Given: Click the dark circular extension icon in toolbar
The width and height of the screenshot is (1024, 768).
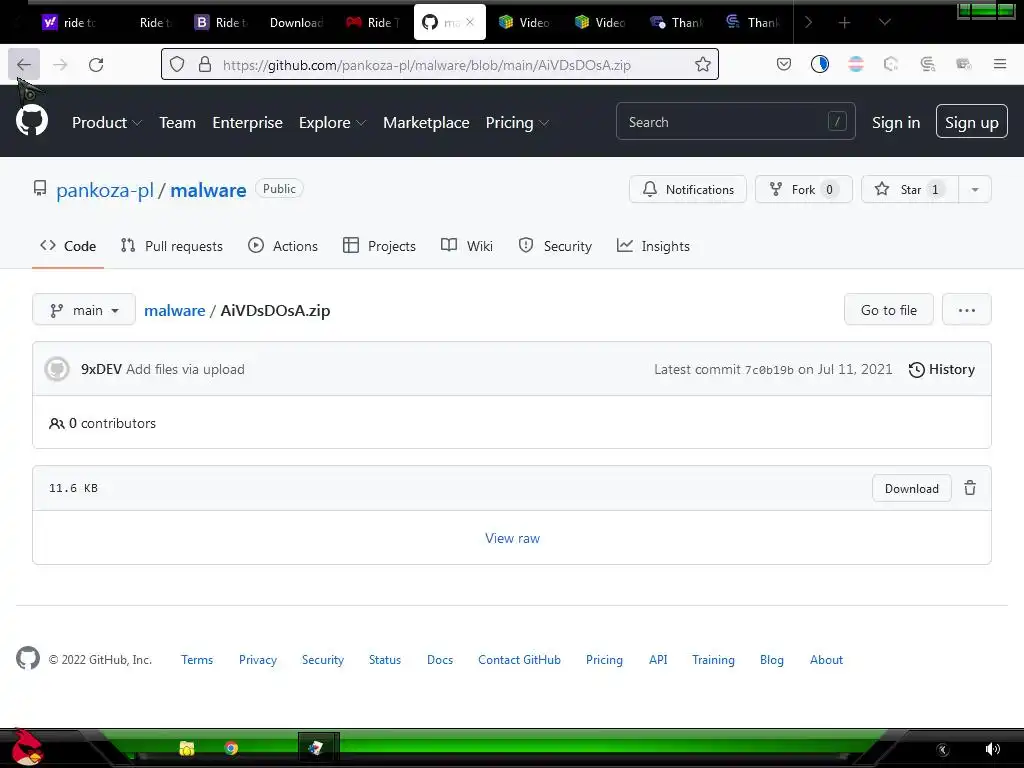Looking at the screenshot, I should (x=820, y=64).
